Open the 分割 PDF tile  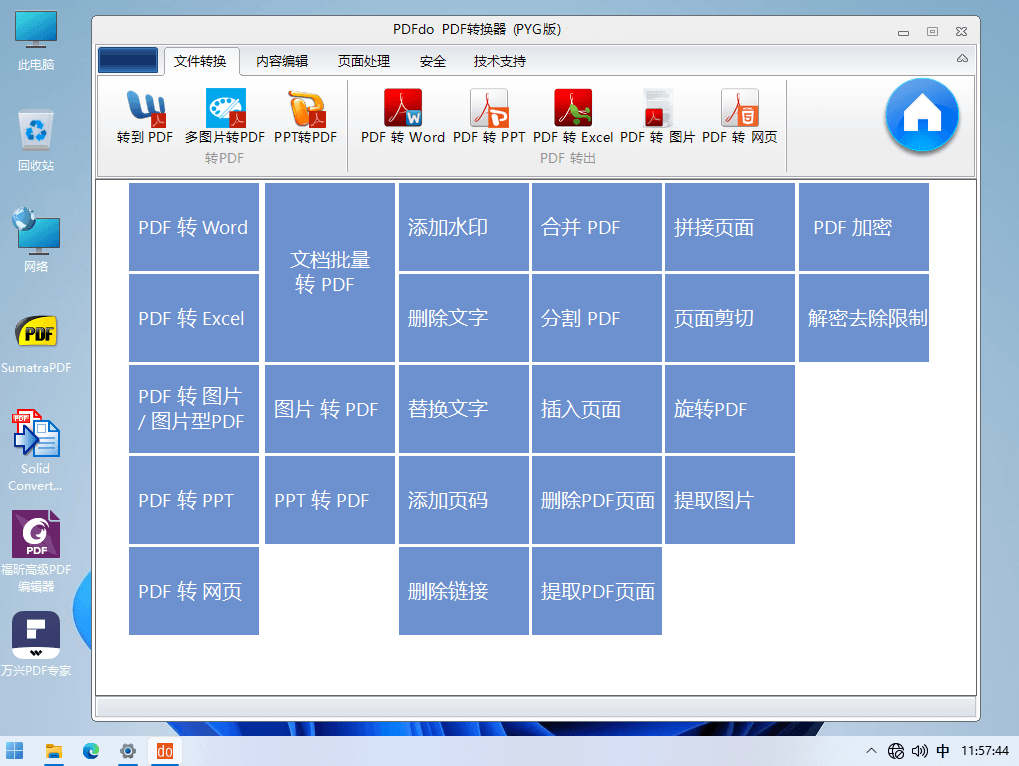pyautogui.click(x=597, y=318)
